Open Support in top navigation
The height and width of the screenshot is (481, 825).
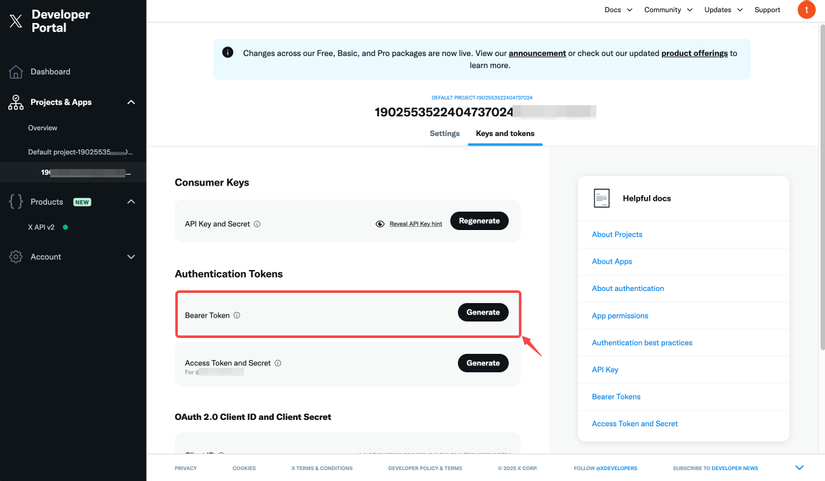[767, 9]
